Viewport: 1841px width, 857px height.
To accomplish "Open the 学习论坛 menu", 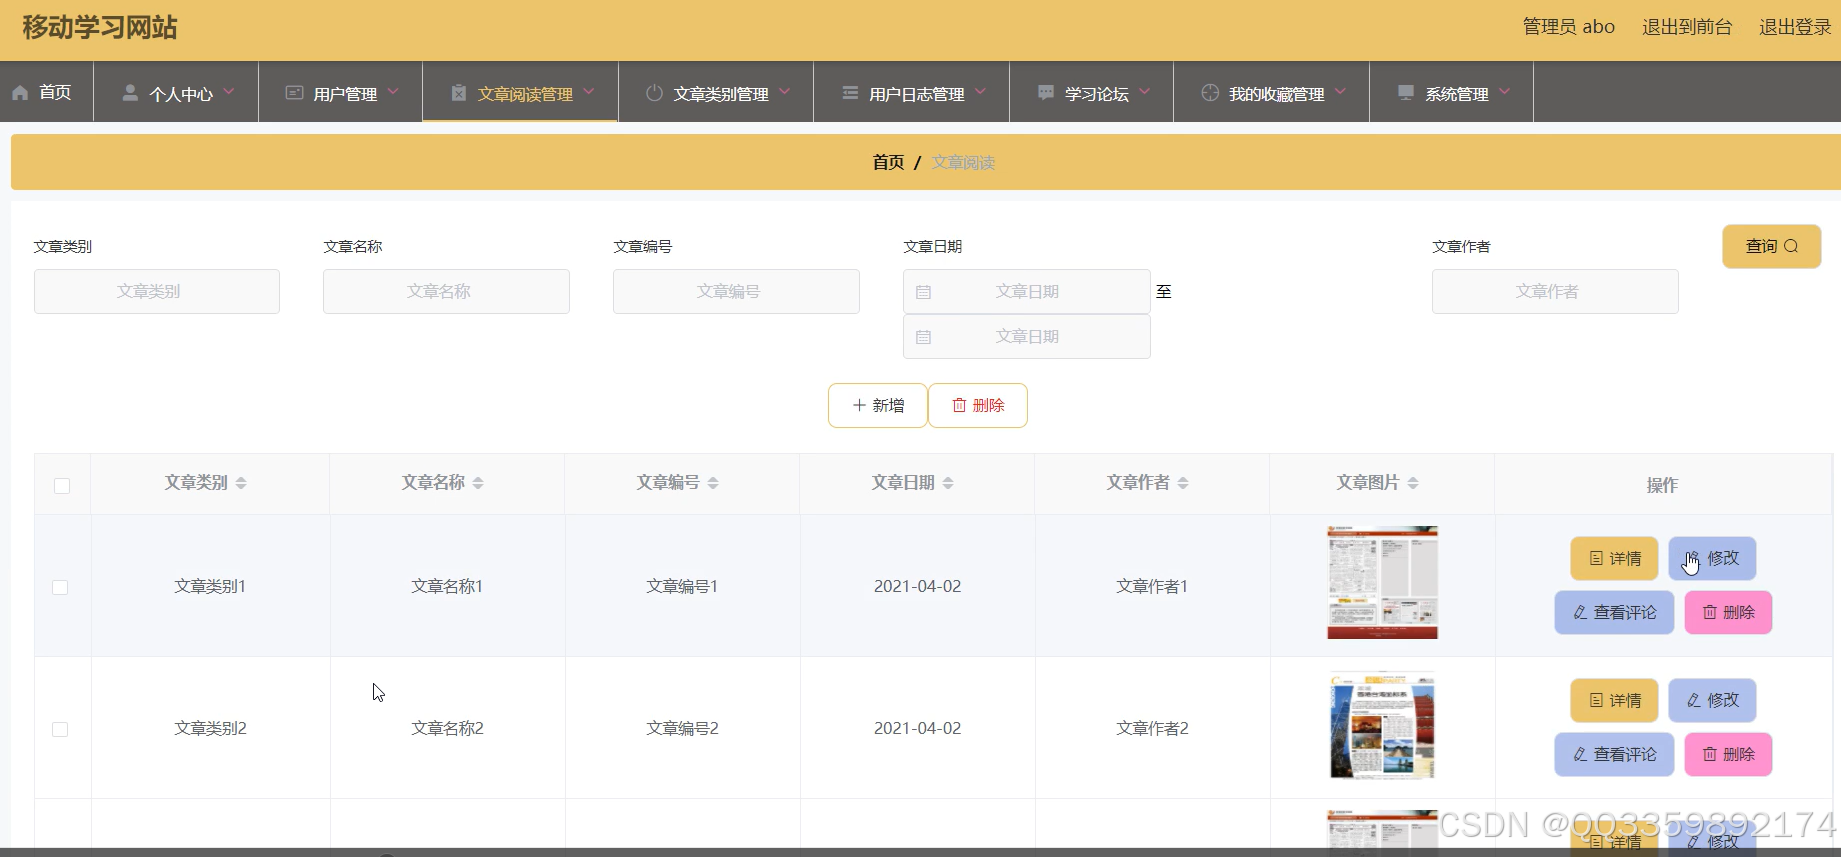I will coord(1092,92).
